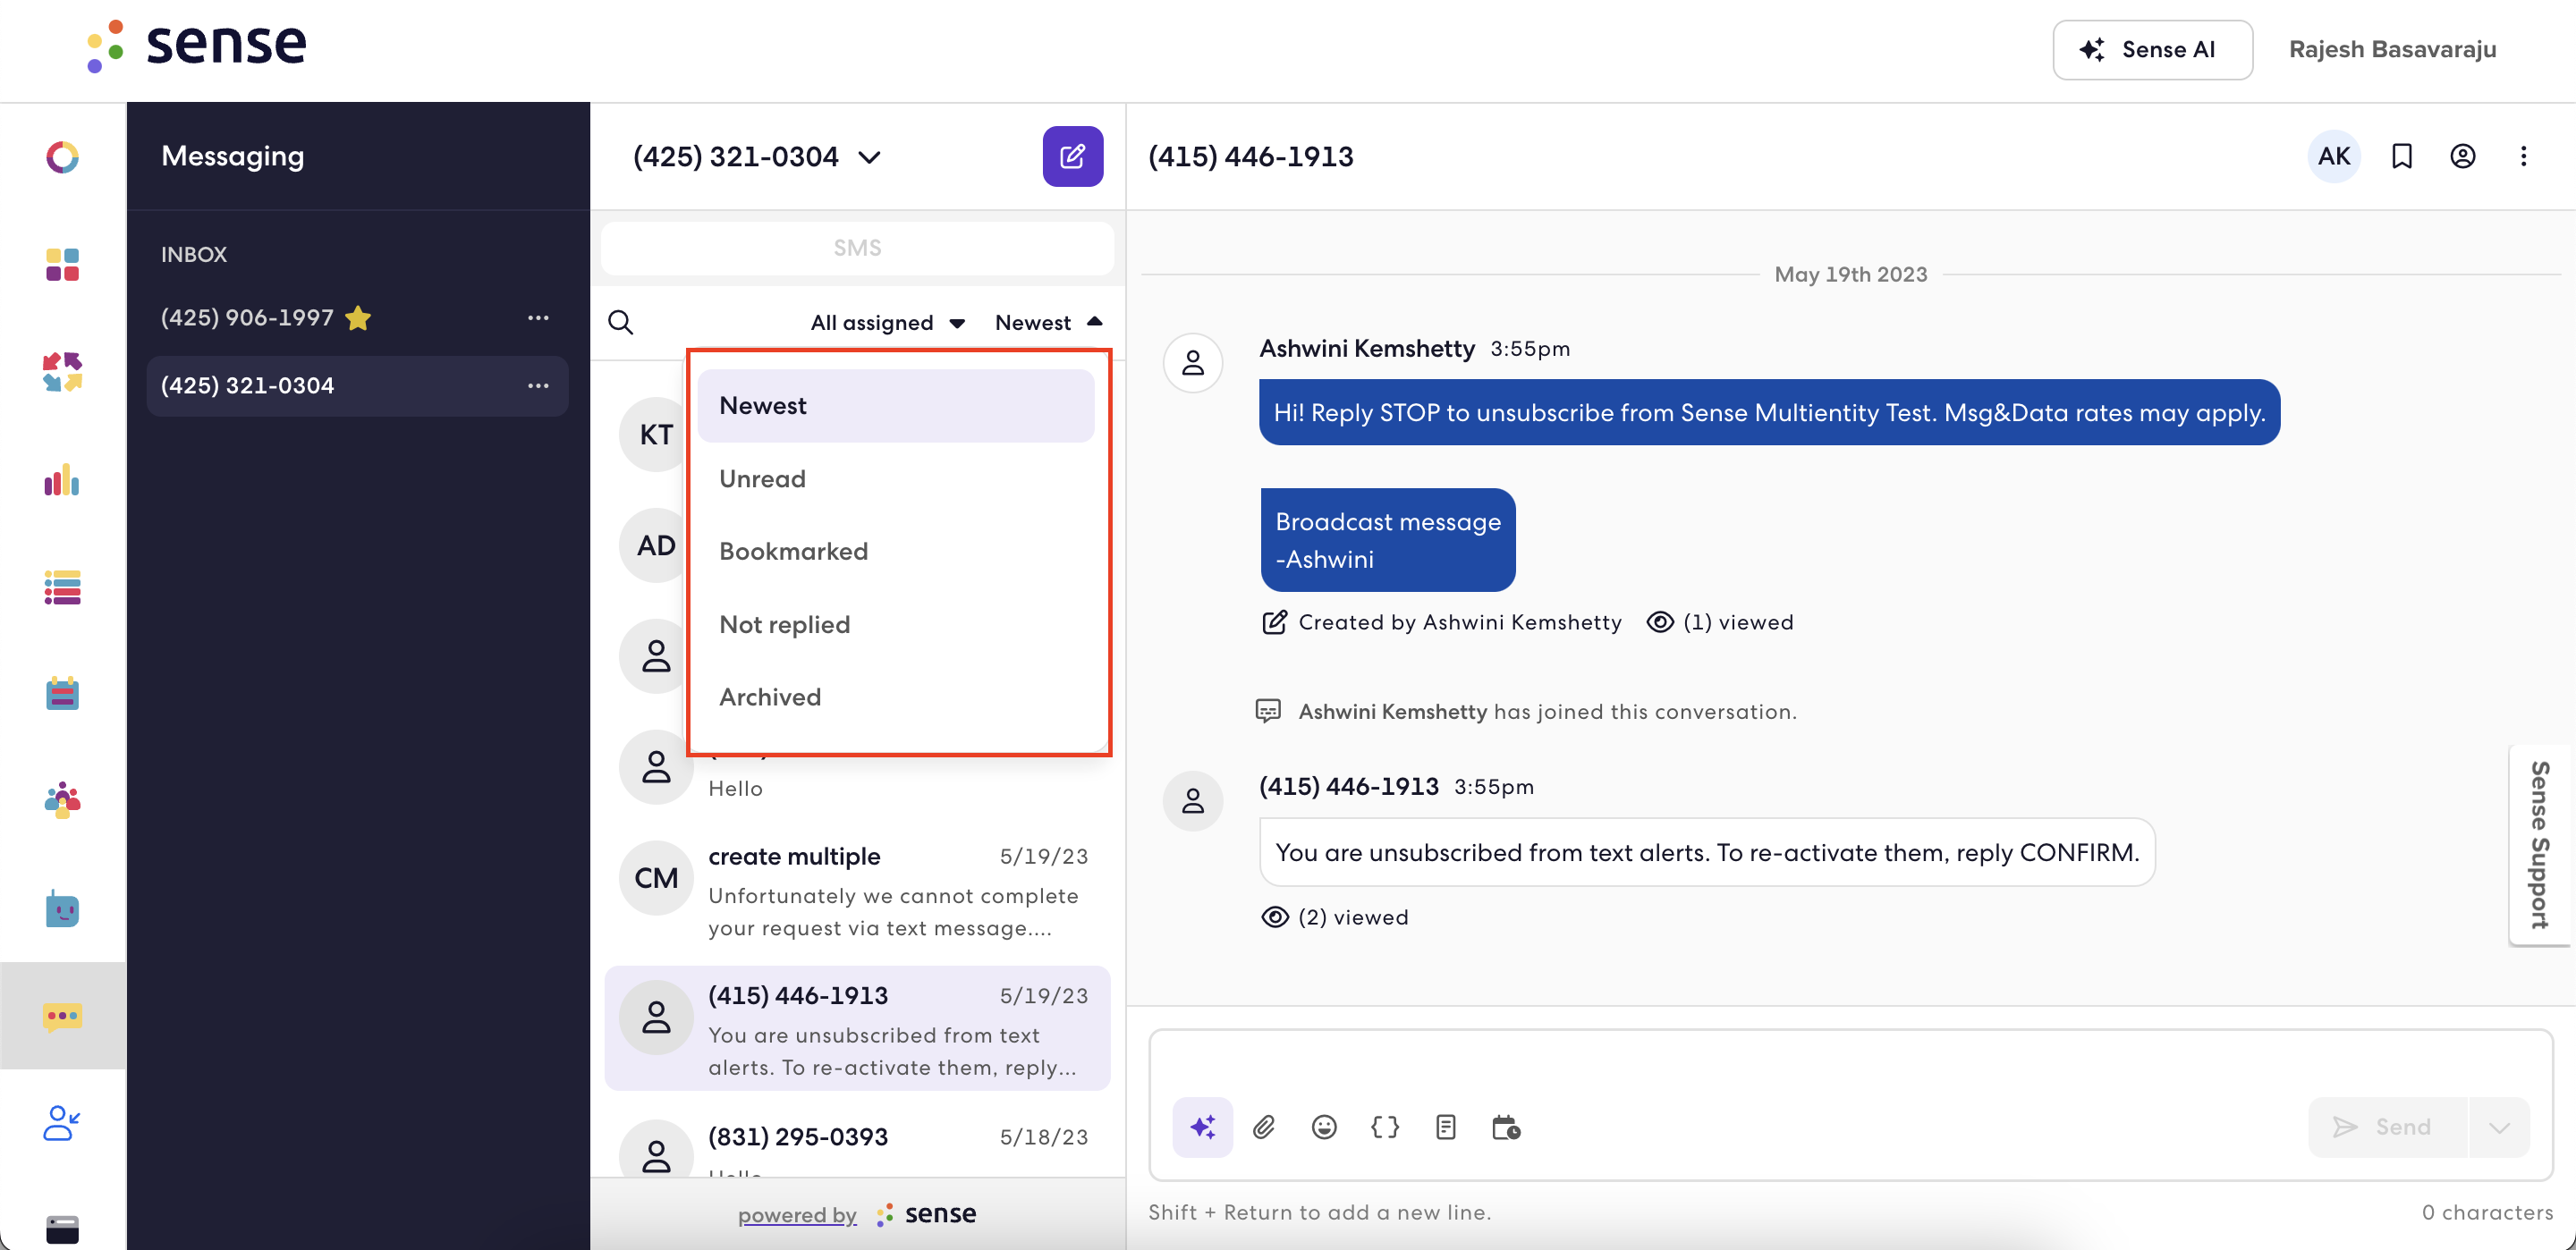
Task: Open the (415) 446-1913 conversation in list
Action: coord(857,1029)
